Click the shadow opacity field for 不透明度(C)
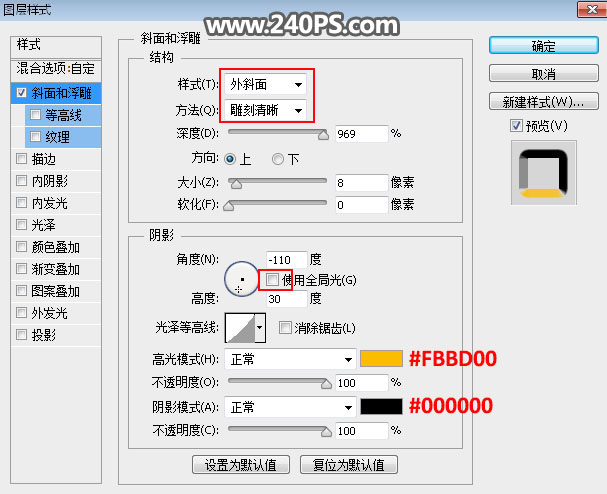The image size is (607, 494). [362, 431]
